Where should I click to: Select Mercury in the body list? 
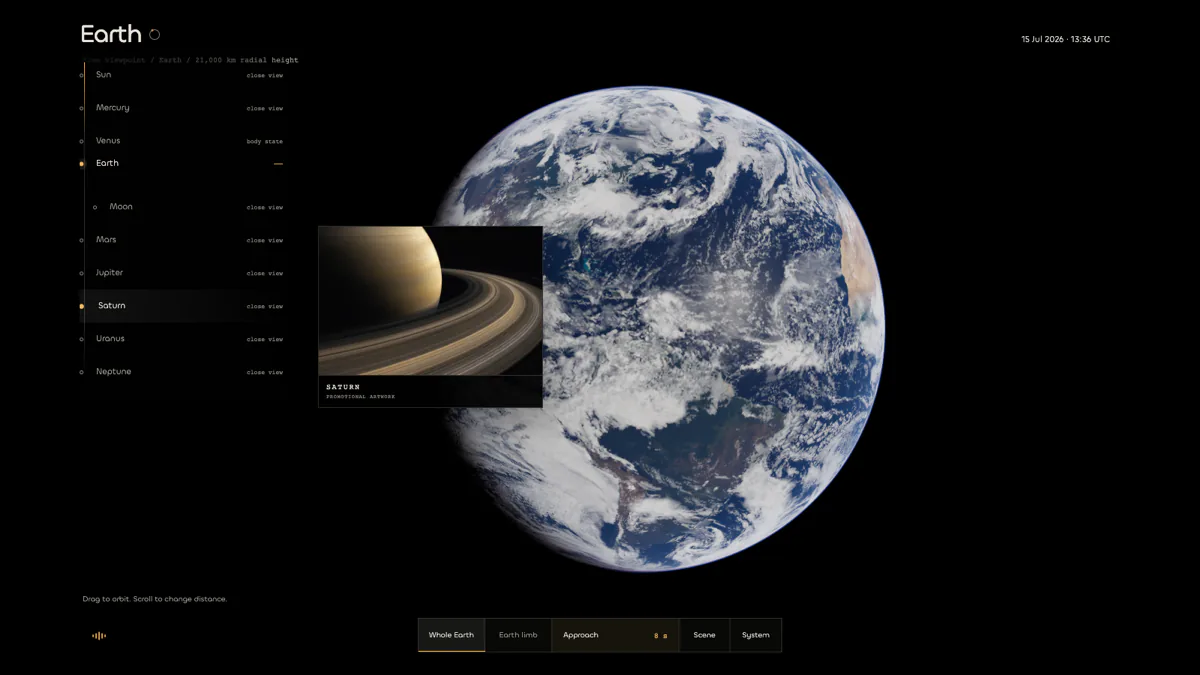click(x=112, y=108)
